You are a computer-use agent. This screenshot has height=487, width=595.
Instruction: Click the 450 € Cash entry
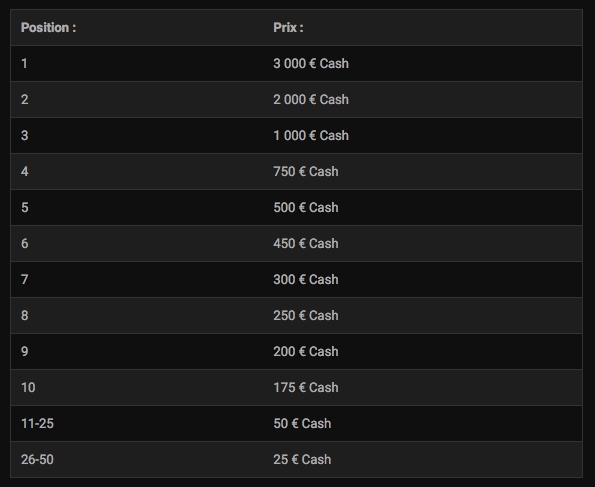[306, 243]
